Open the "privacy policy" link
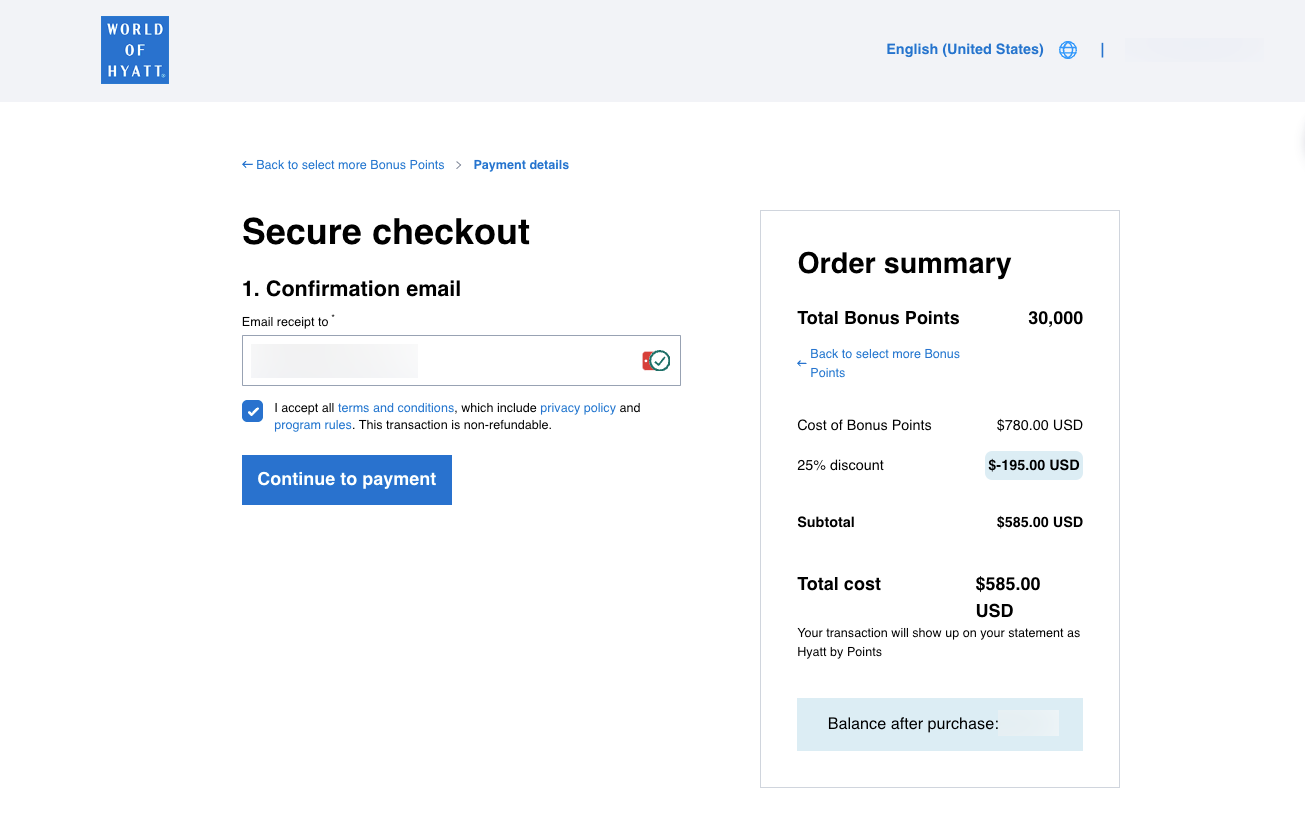This screenshot has height=814, width=1305. point(577,407)
